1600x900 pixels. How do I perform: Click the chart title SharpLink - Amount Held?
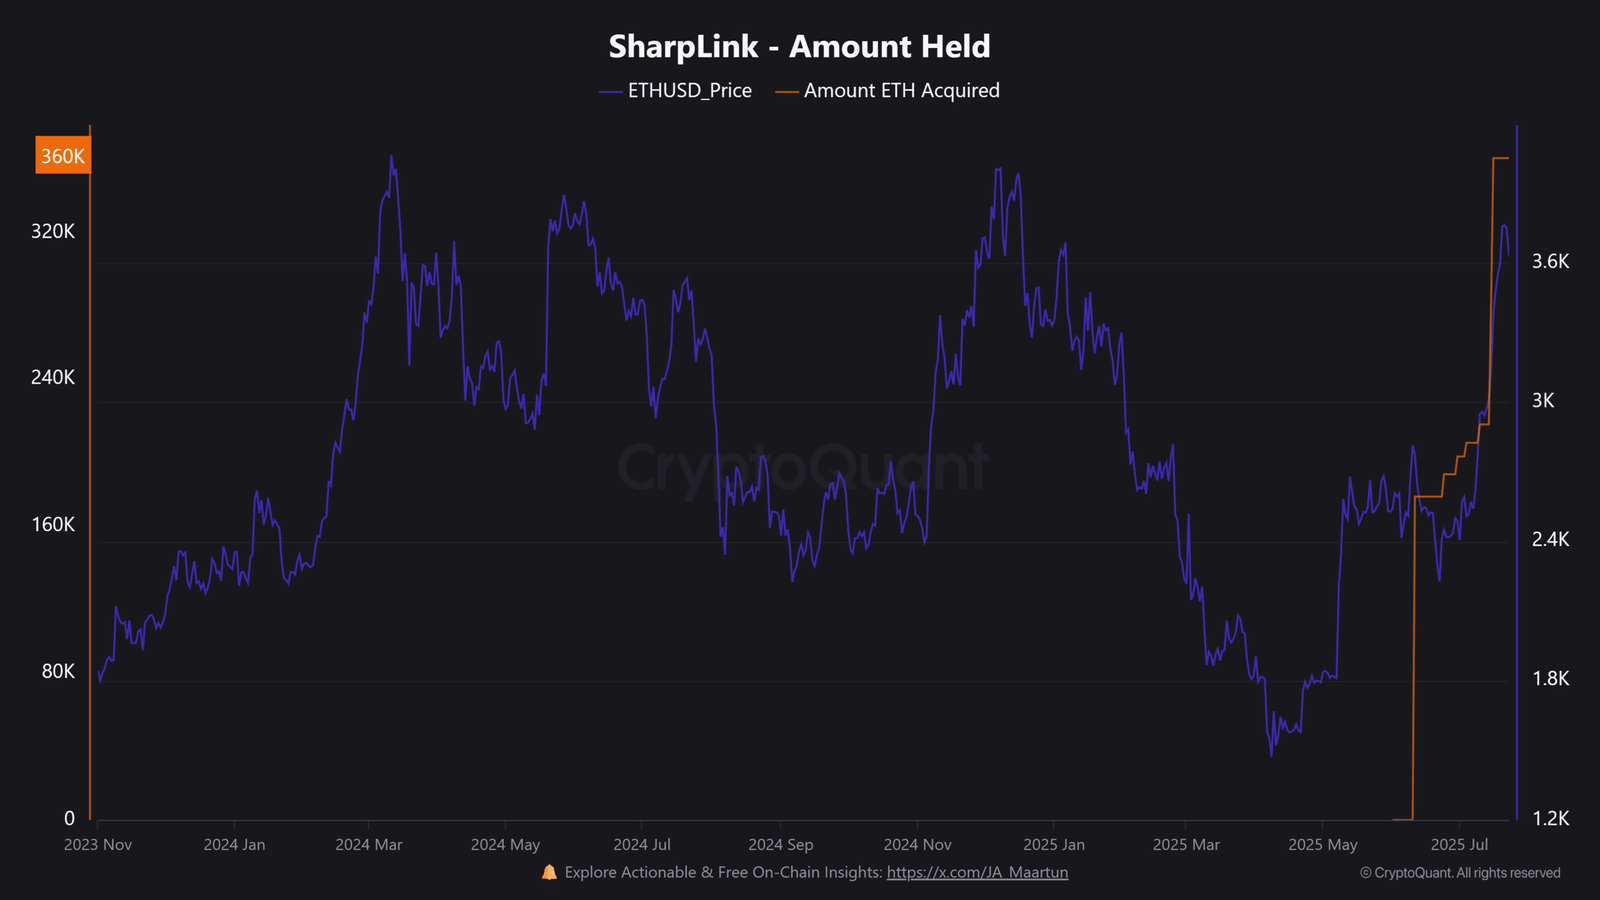[799, 46]
